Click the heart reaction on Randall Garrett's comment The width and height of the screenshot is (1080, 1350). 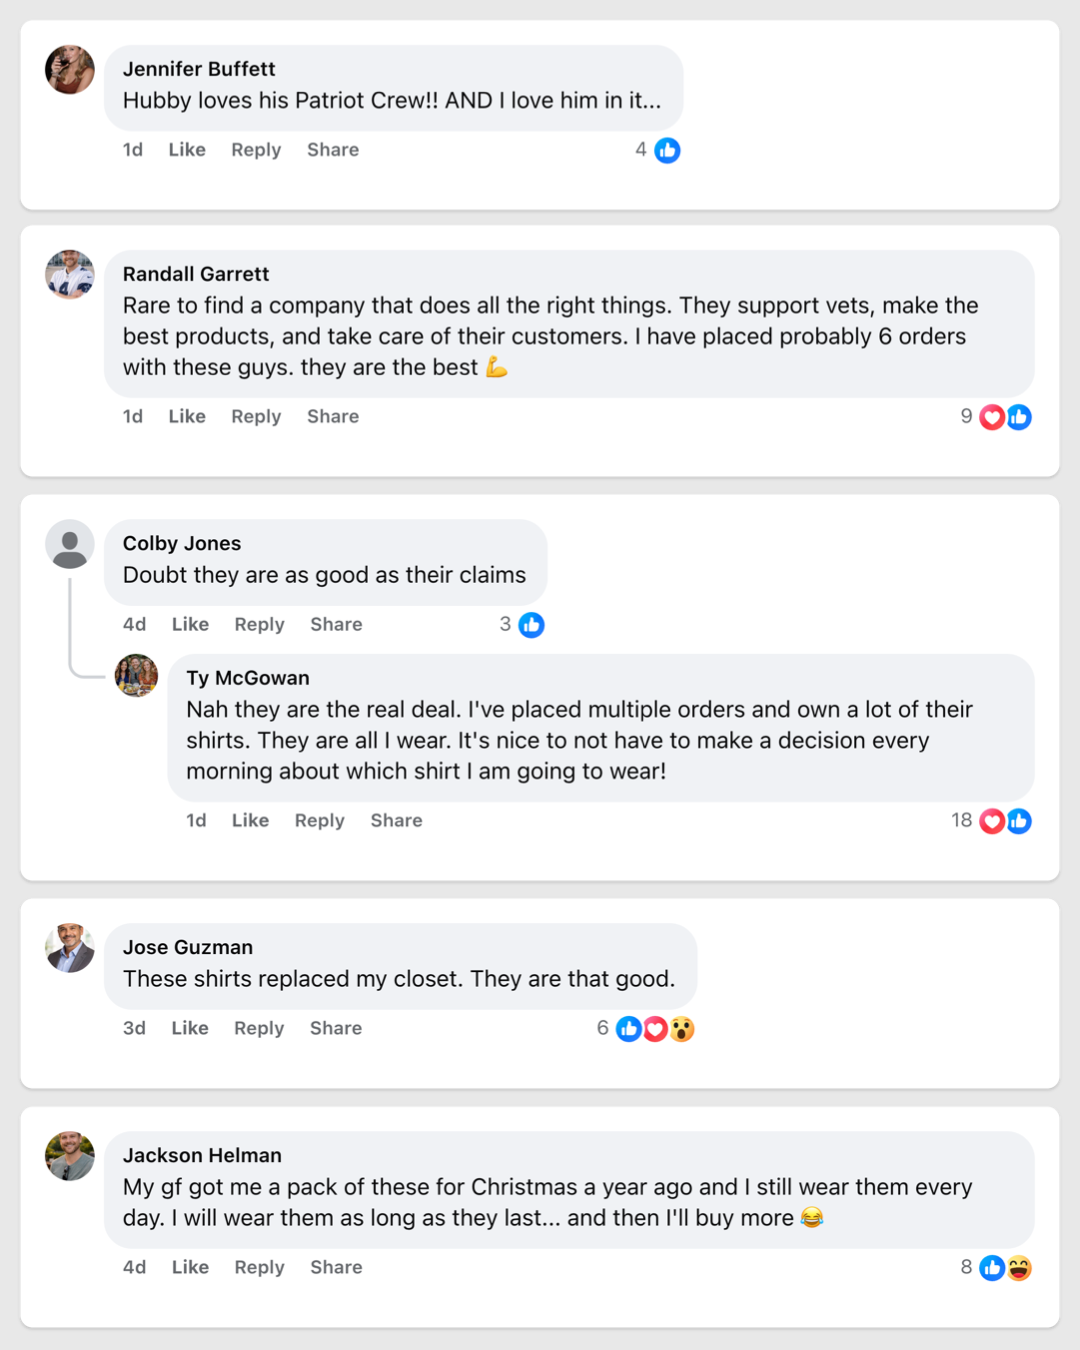point(992,417)
